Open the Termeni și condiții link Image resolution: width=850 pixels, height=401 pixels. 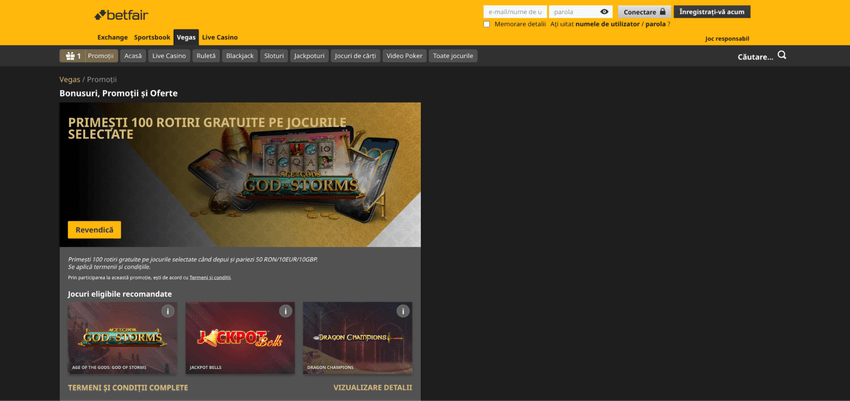(210, 277)
